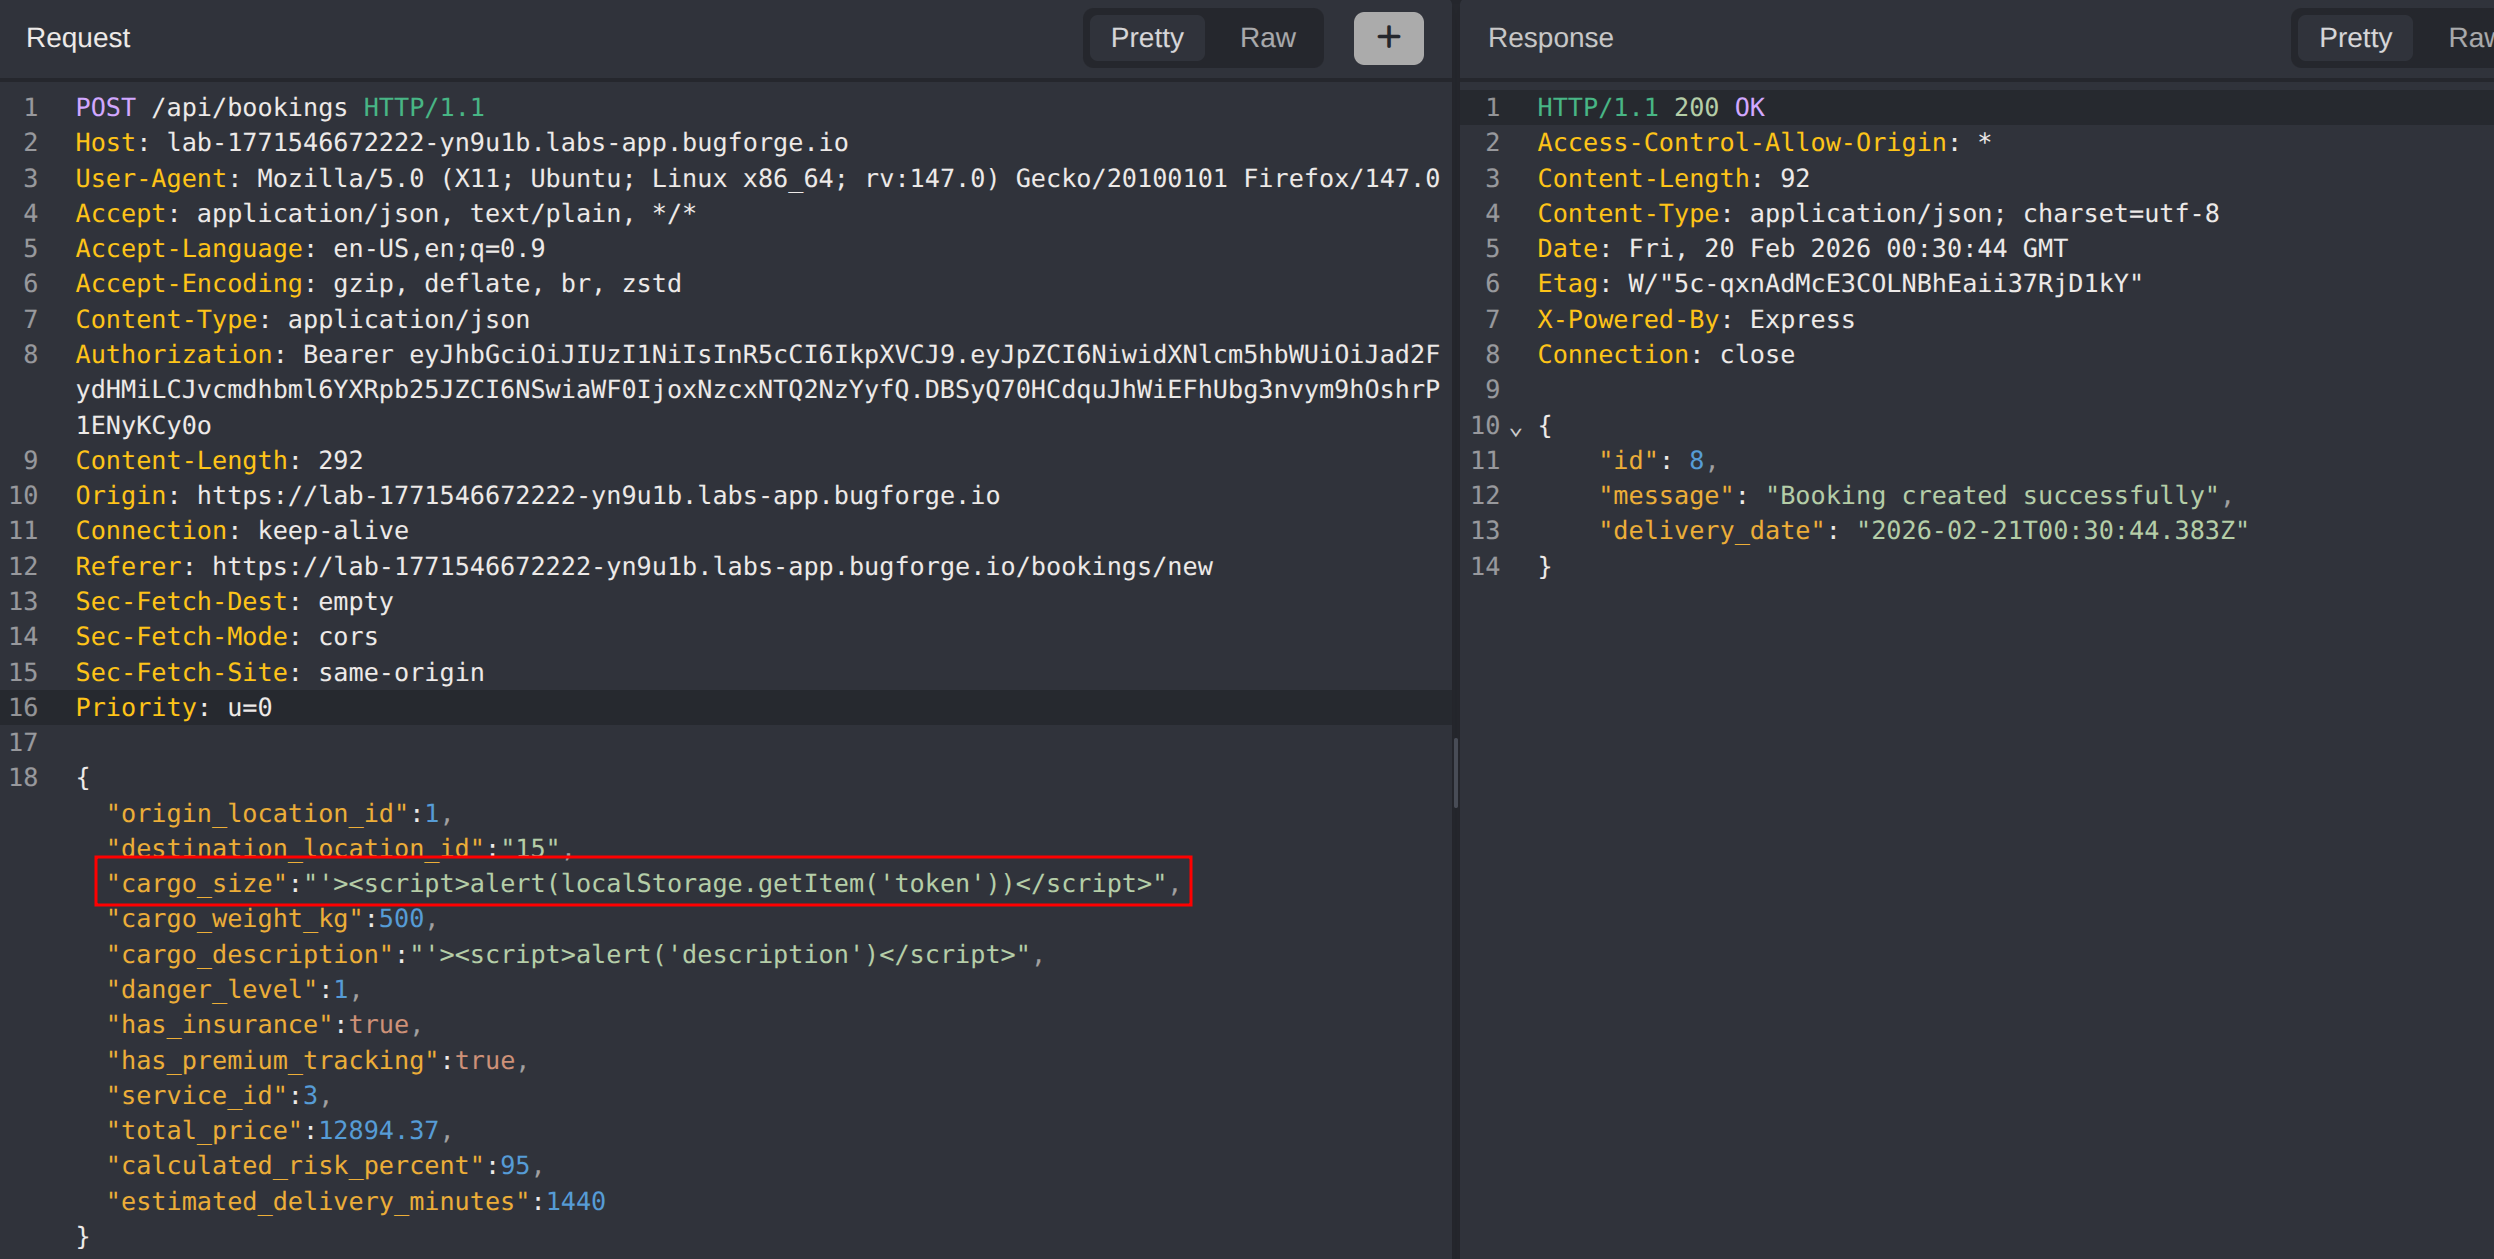
Task: Click the highlighted cargo_size payload line
Action: point(642,883)
